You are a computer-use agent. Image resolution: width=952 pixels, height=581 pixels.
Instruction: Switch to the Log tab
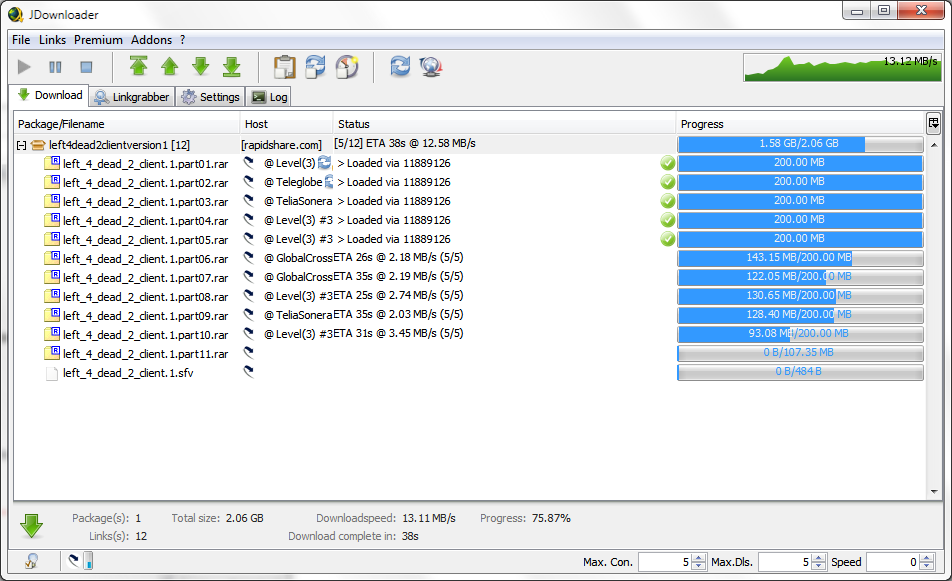pos(269,97)
